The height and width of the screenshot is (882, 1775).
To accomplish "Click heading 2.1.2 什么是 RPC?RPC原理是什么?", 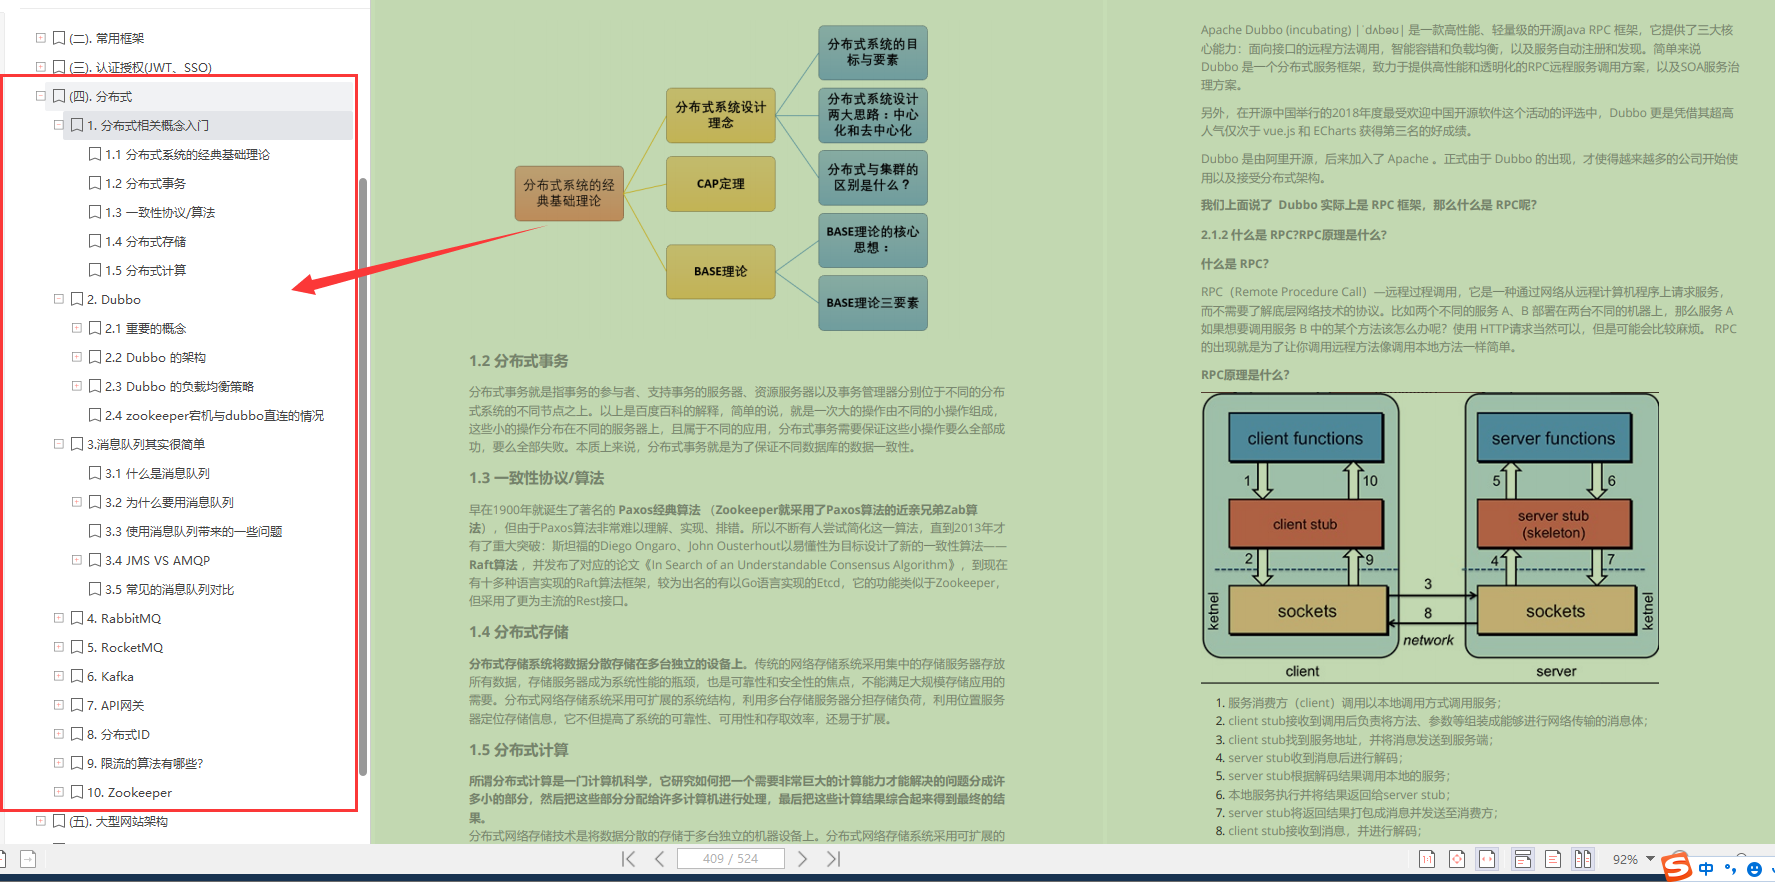I will click(x=1293, y=235).
